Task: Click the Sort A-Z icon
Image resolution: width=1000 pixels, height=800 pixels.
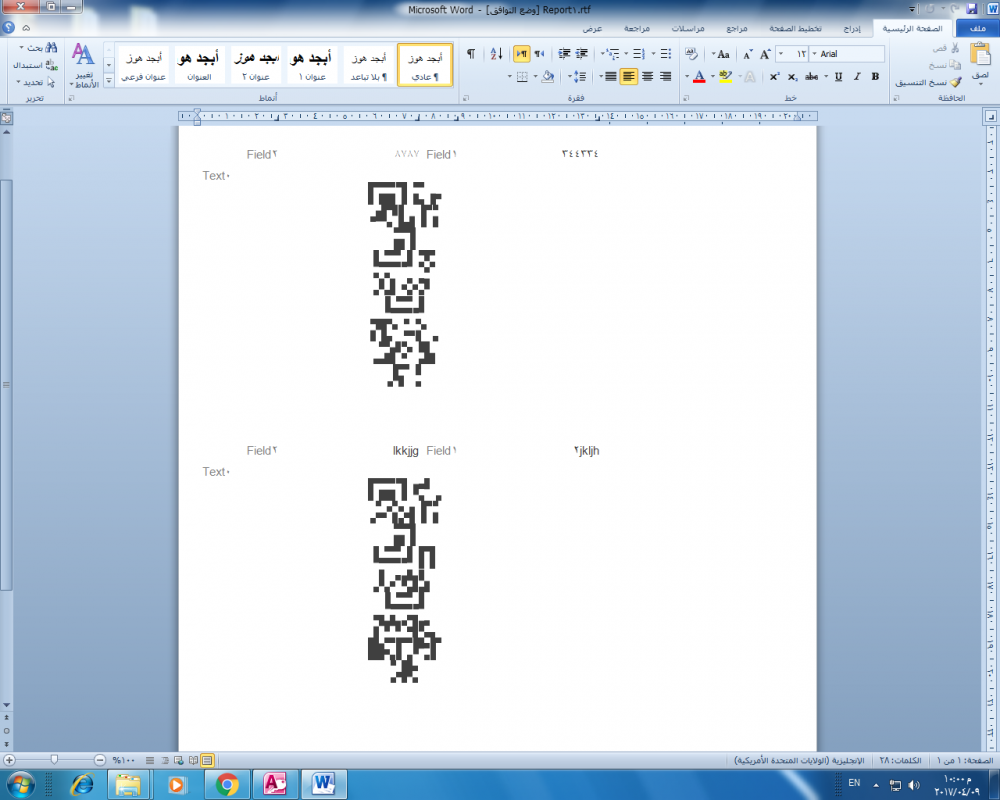Action: pyautogui.click(x=497, y=54)
